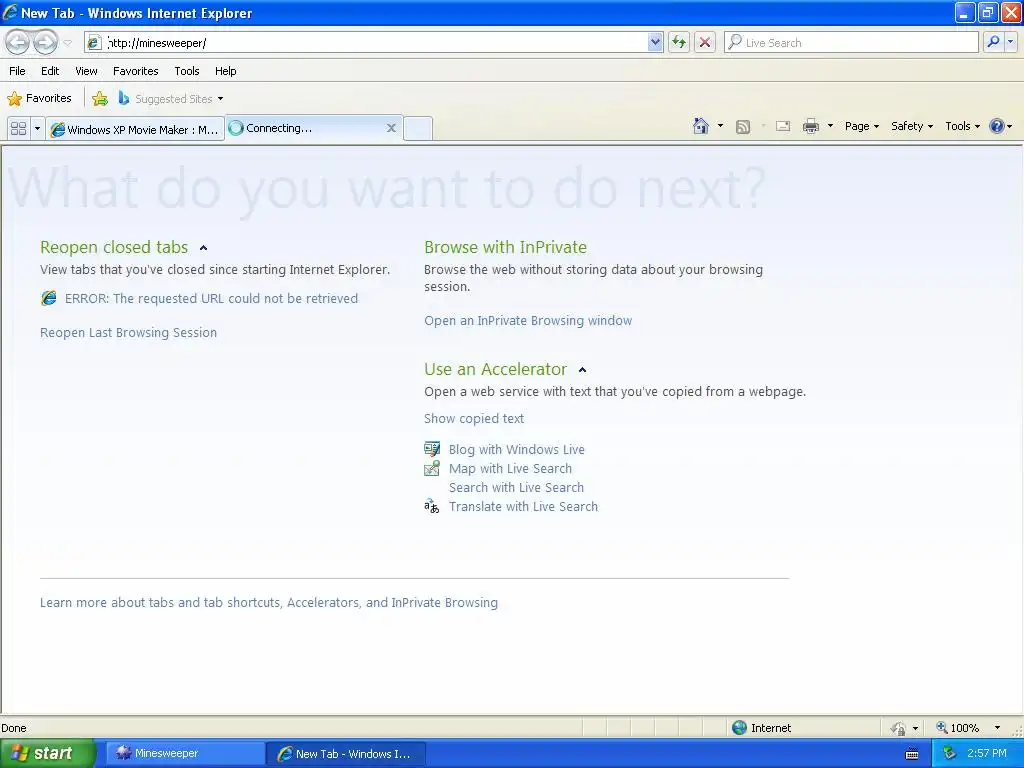This screenshot has height=768, width=1024.
Task: Open the Print options dropdown arrow
Action: pos(830,126)
